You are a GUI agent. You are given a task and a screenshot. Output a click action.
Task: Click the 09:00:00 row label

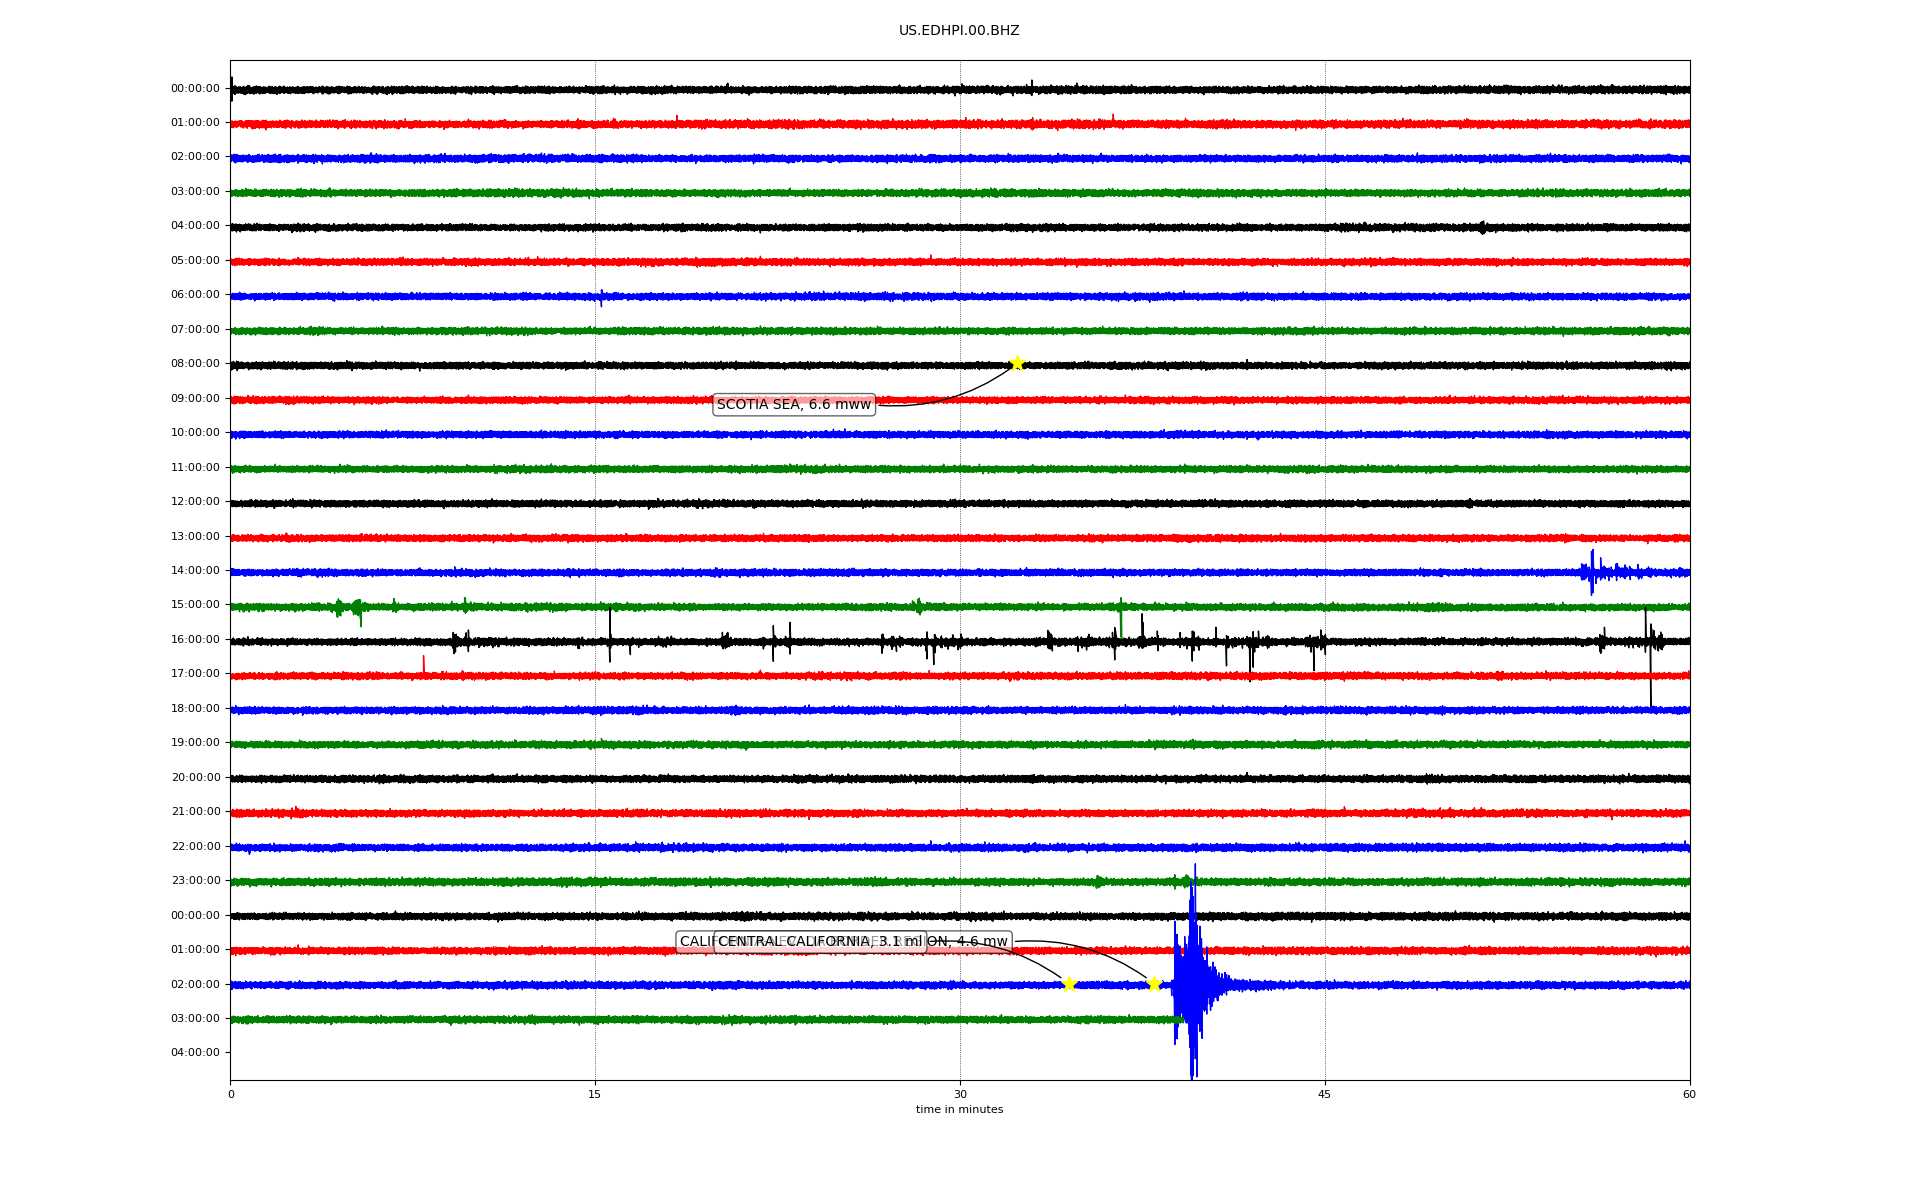[195, 399]
